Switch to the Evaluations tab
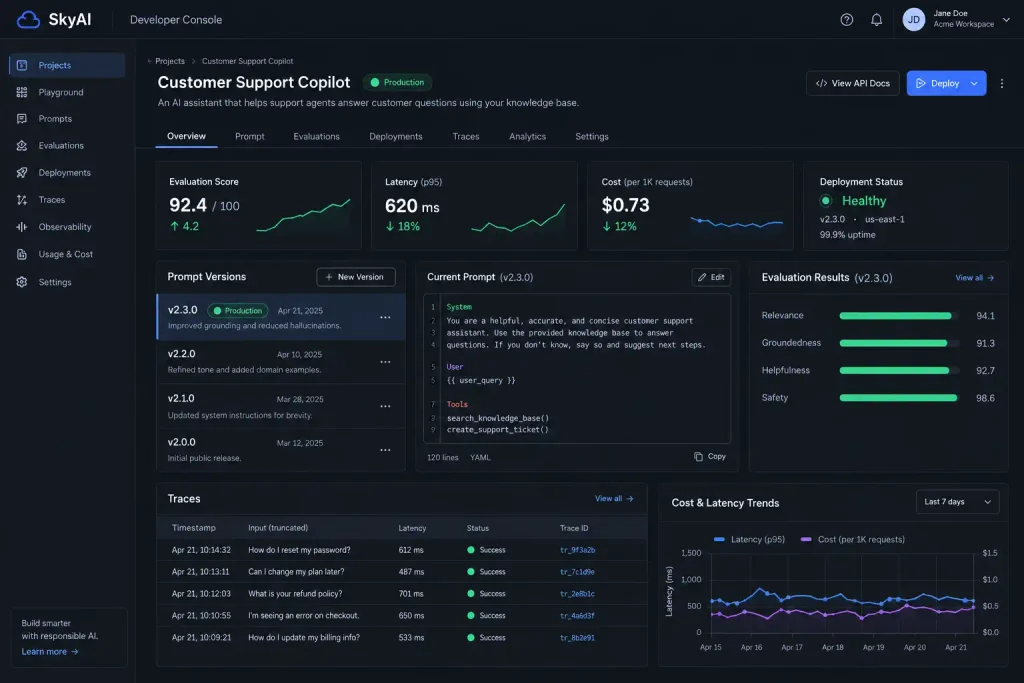This screenshot has width=1024, height=683. tap(316, 136)
